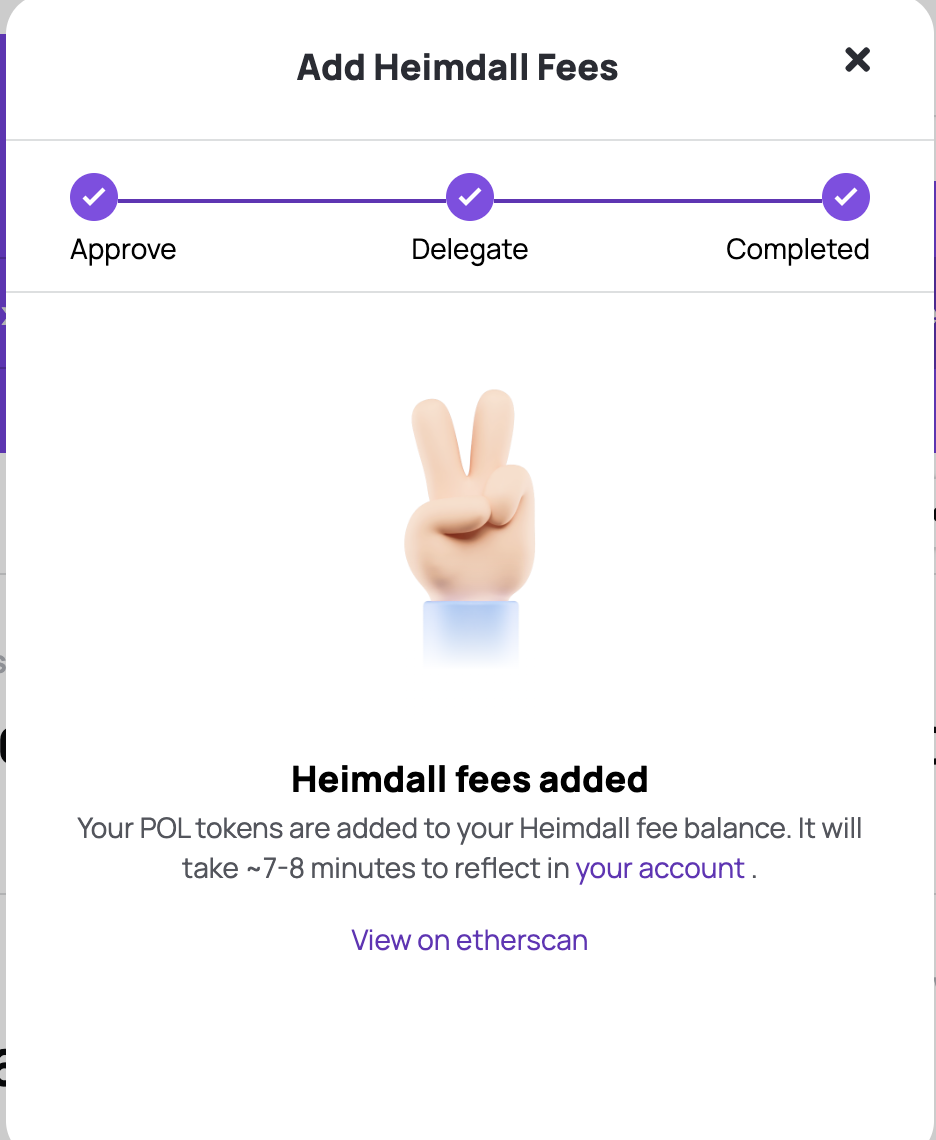This screenshot has width=936, height=1140.
Task: Select the Completed step label
Action: (797, 249)
